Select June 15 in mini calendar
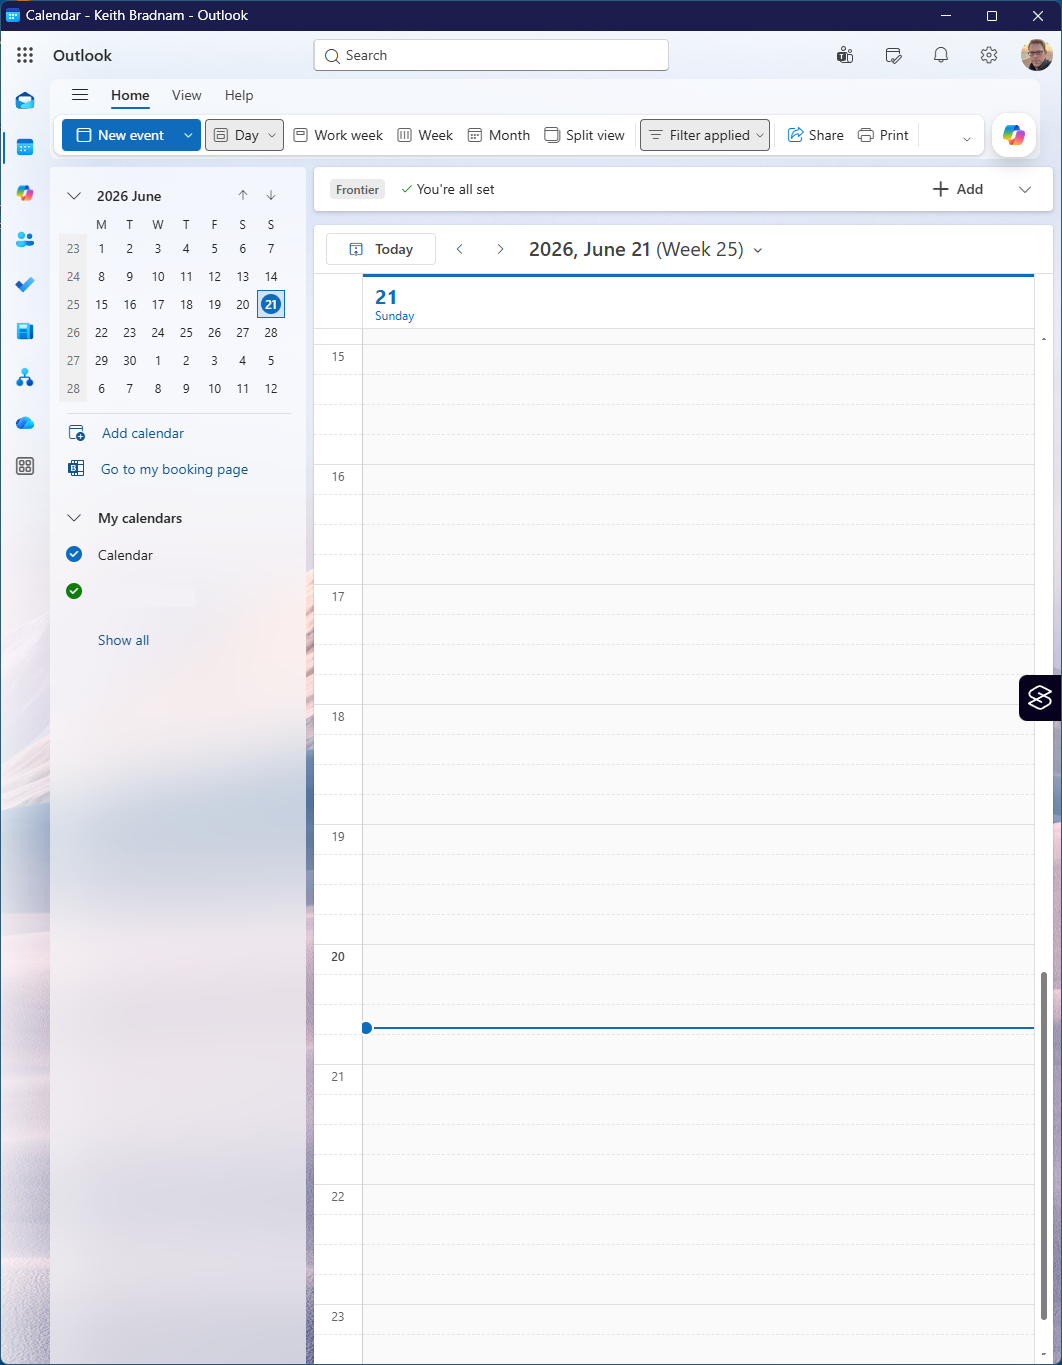Screen dimensions: 1062x1365 tap(101, 304)
